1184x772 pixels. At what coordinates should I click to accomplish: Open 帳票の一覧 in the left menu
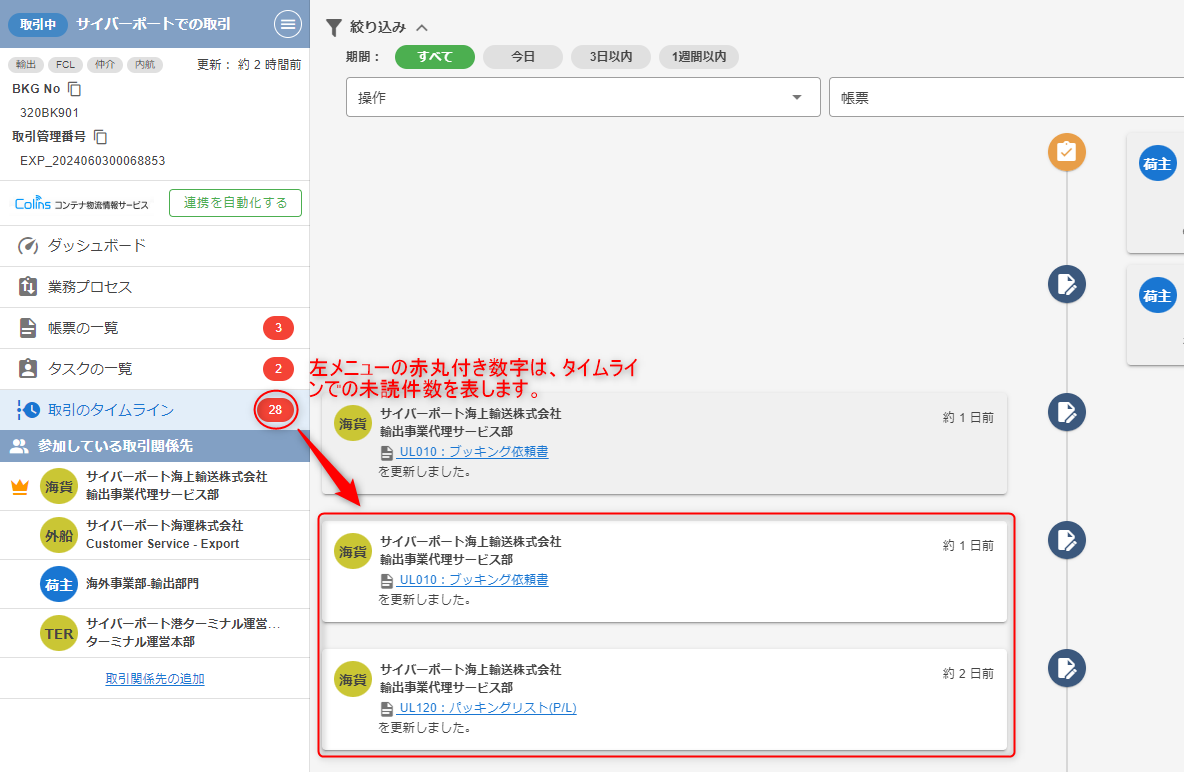tap(83, 328)
